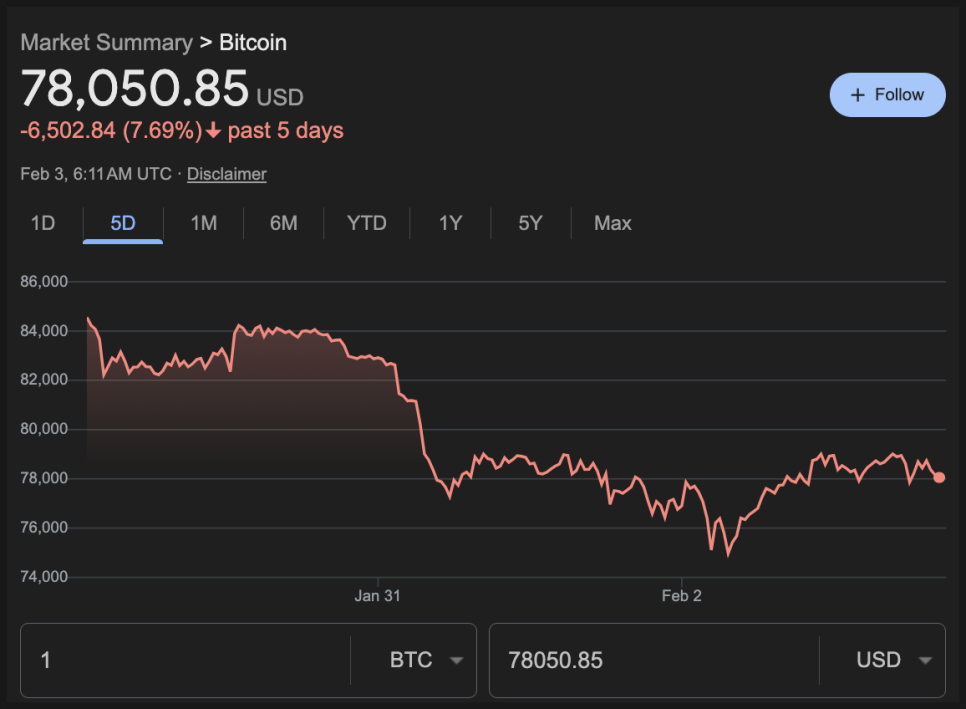Select the Max range tab
This screenshot has height=709, width=966.
click(613, 223)
